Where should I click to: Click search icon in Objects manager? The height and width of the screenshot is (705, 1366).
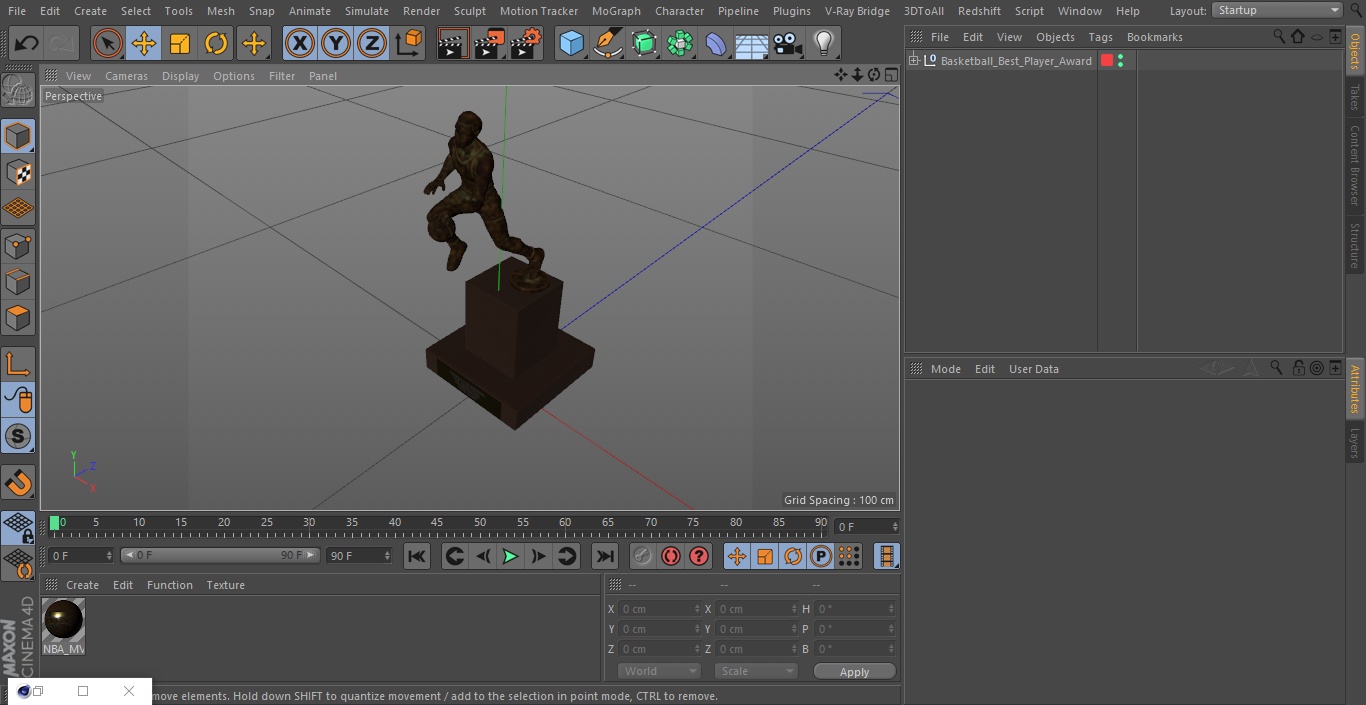click(x=1279, y=36)
